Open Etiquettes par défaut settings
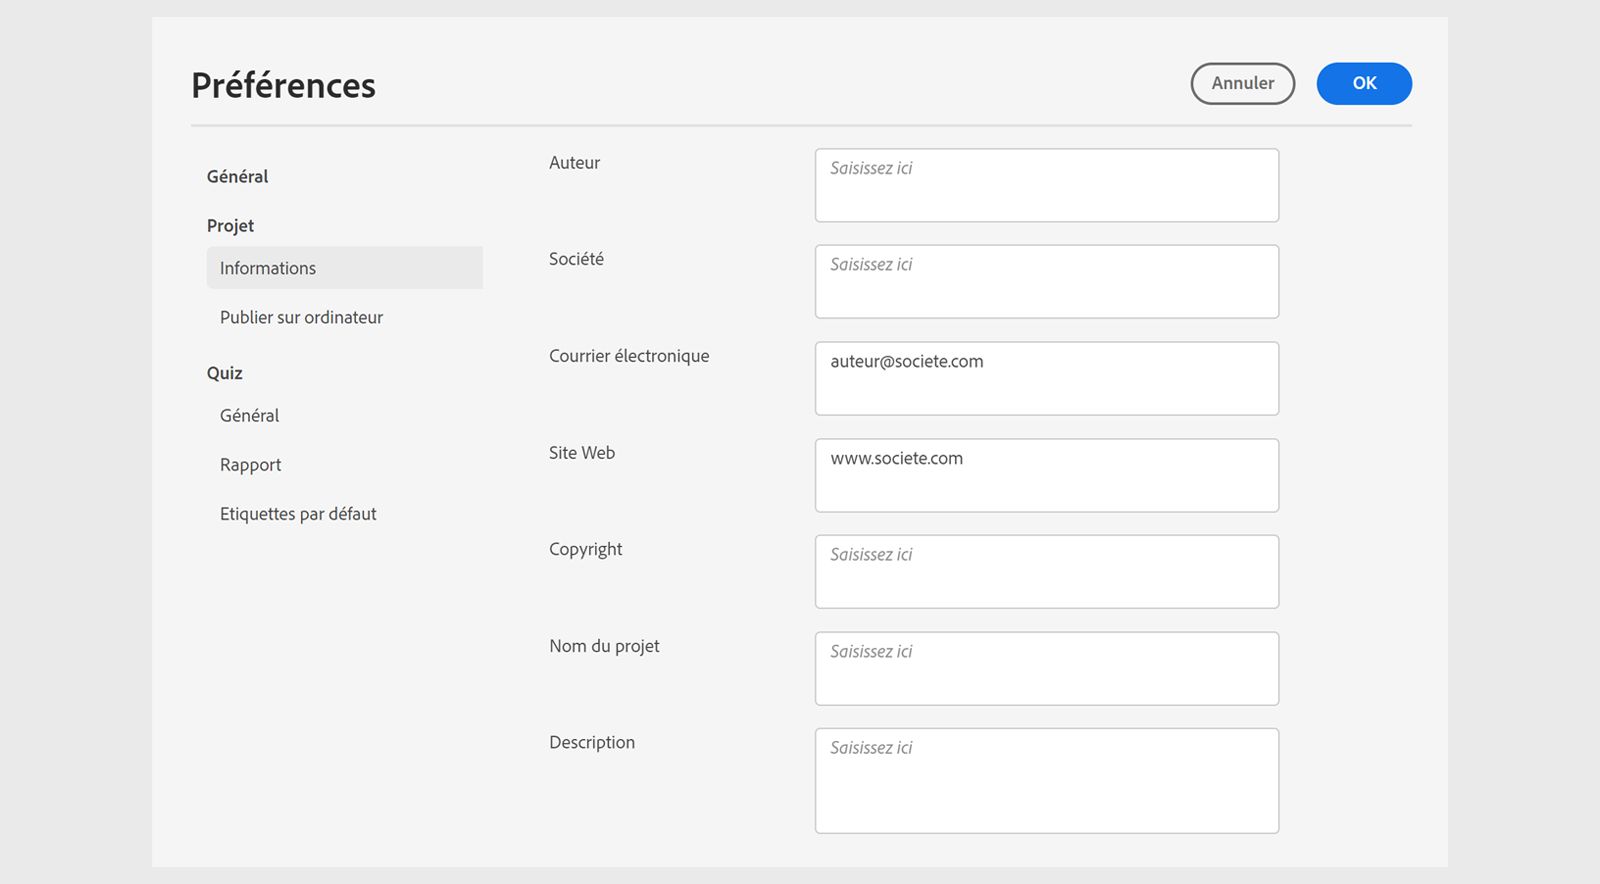Image resolution: width=1600 pixels, height=884 pixels. tap(298, 514)
